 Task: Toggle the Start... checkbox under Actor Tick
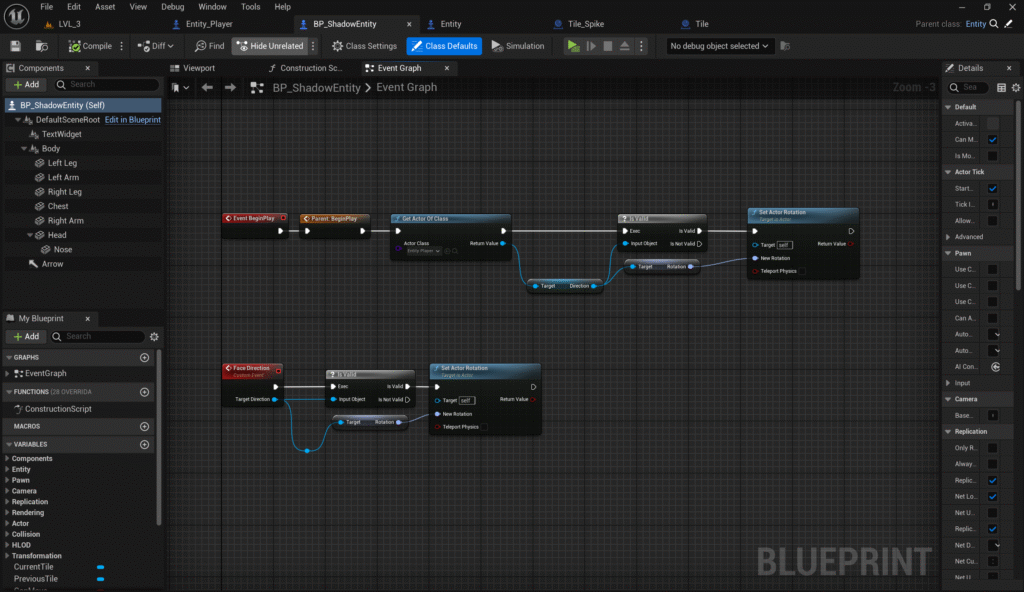993,189
